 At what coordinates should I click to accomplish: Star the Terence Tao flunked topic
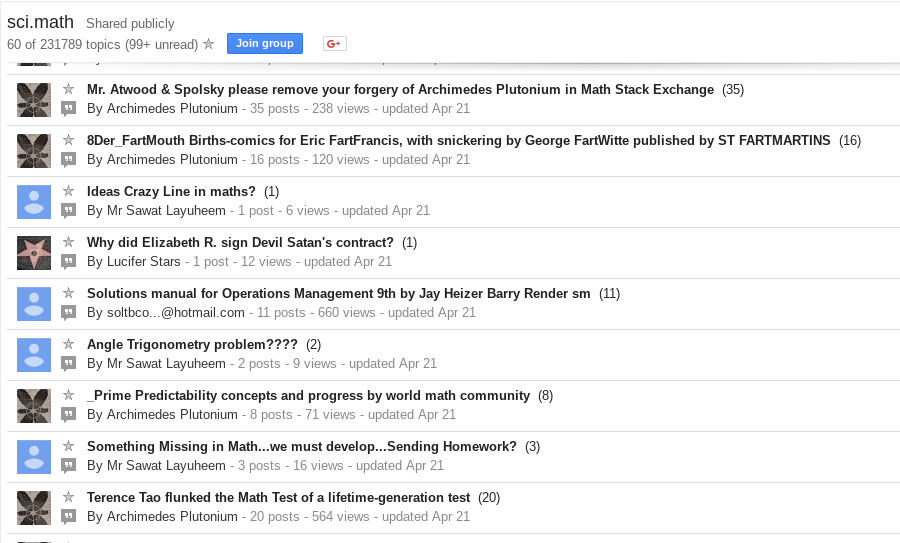[x=68, y=497]
